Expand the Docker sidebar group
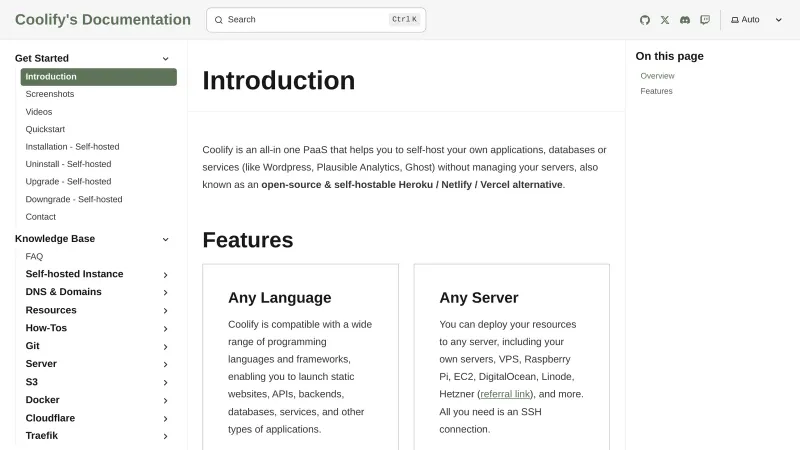The width and height of the screenshot is (800, 450). click(165, 401)
